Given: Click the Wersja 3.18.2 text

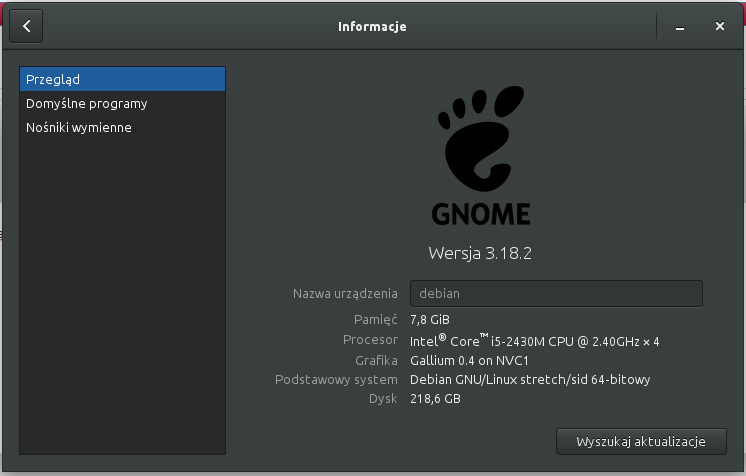Looking at the screenshot, I should pos(479,253).
